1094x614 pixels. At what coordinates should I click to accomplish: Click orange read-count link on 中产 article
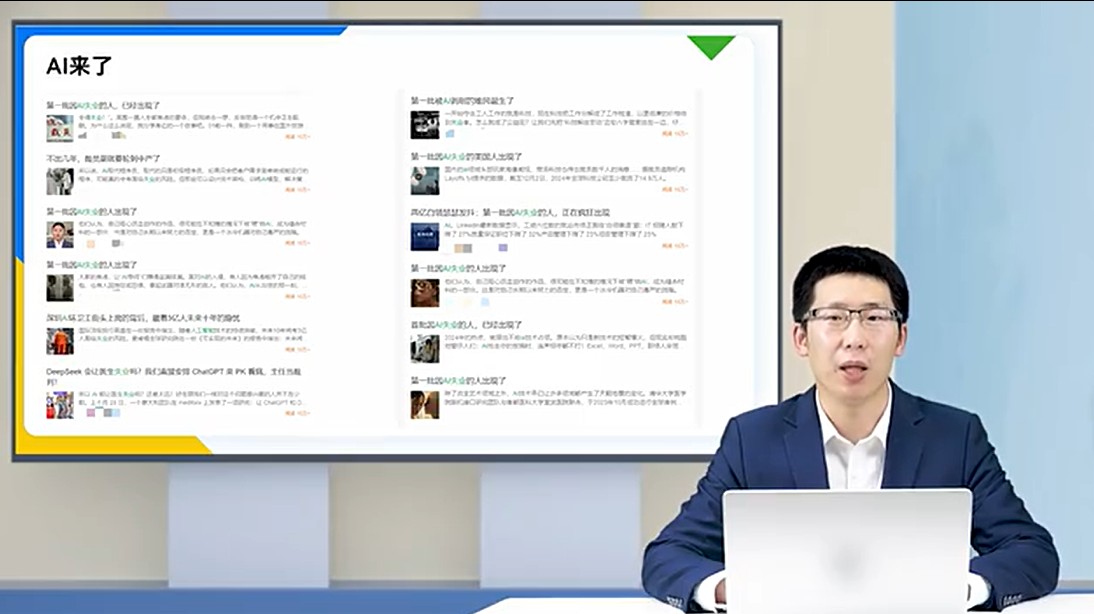[x=297, y=190]
